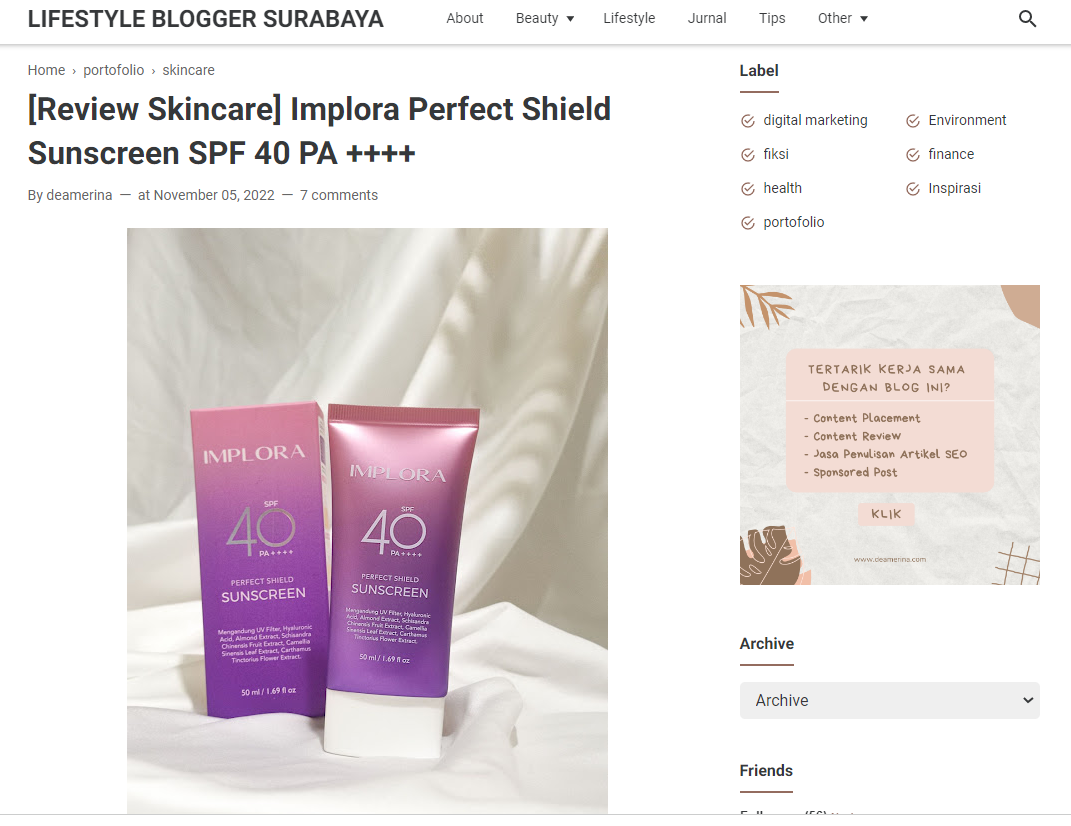Click check icon beside fiksi label

(x=748, y=155)
